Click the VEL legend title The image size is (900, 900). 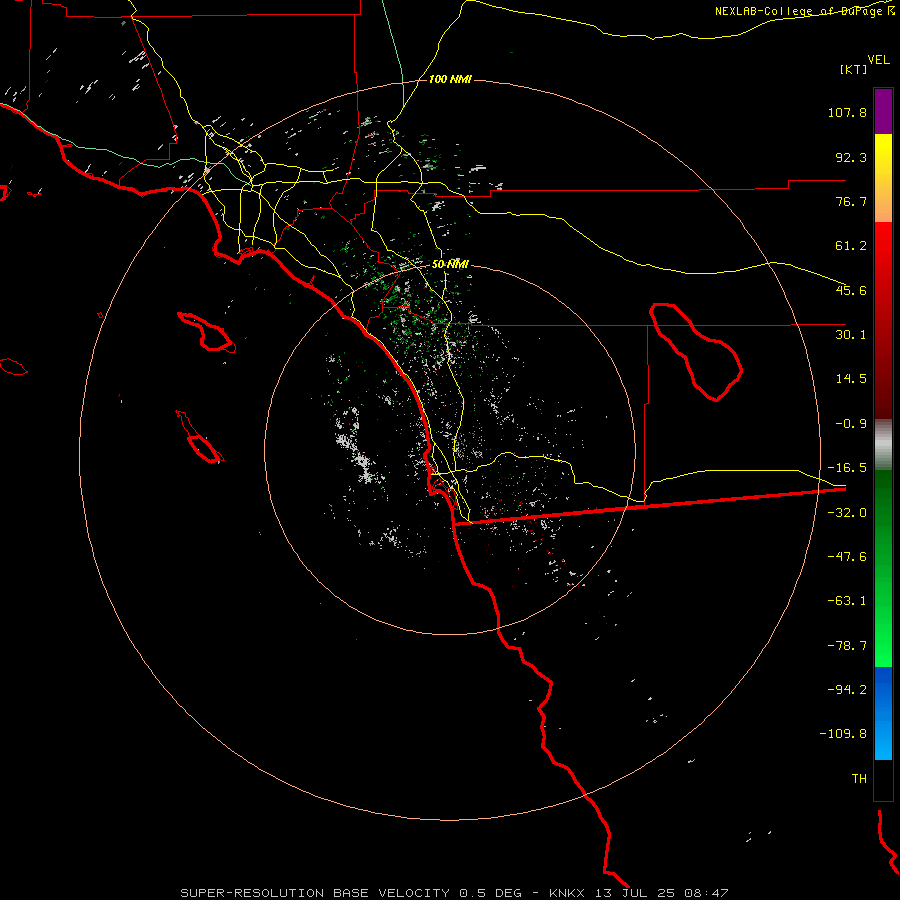point(879,60)
